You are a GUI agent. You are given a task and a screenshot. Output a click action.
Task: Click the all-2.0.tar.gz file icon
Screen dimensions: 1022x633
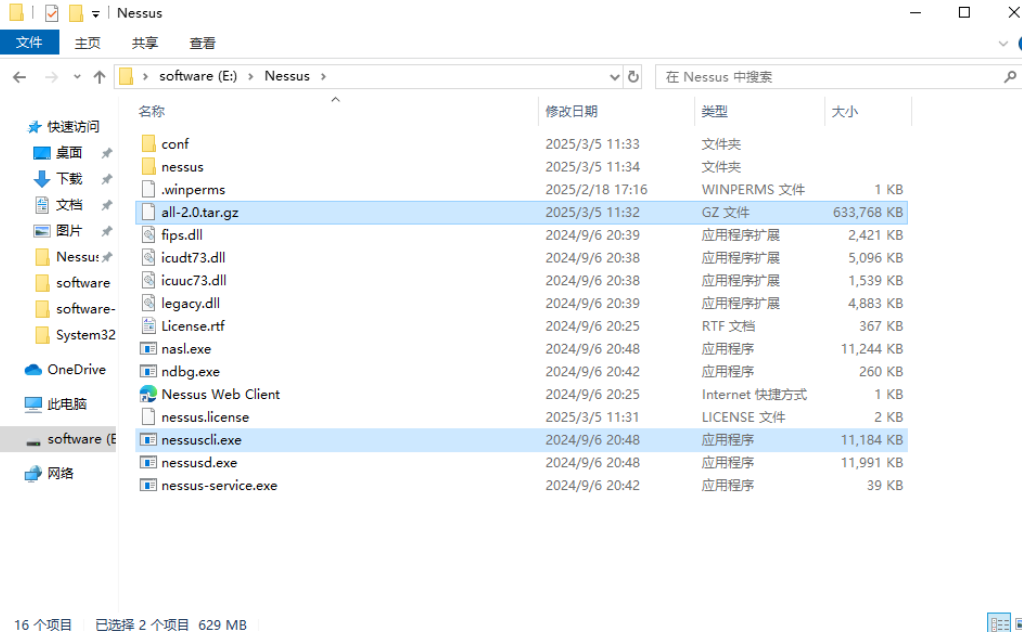tap(149, 212)
